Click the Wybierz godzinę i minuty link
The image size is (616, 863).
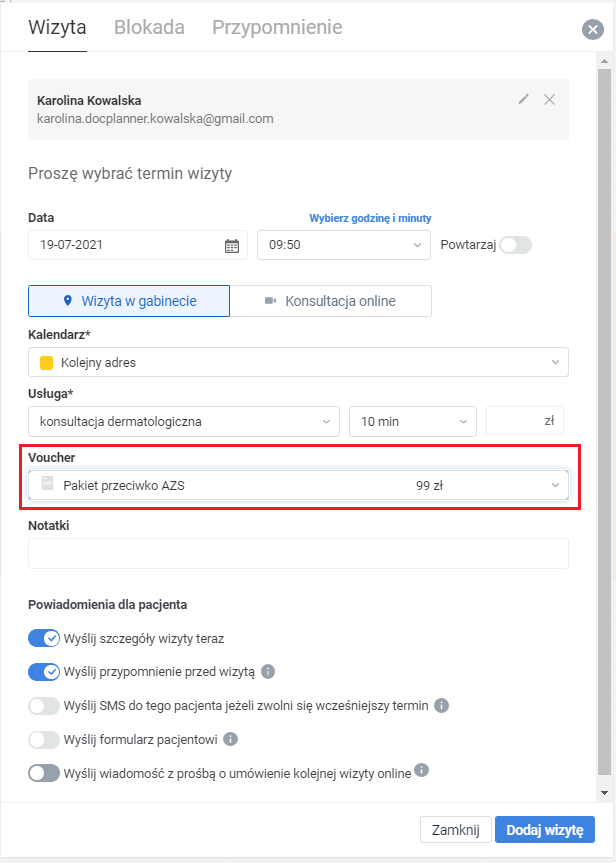[370, 218]
